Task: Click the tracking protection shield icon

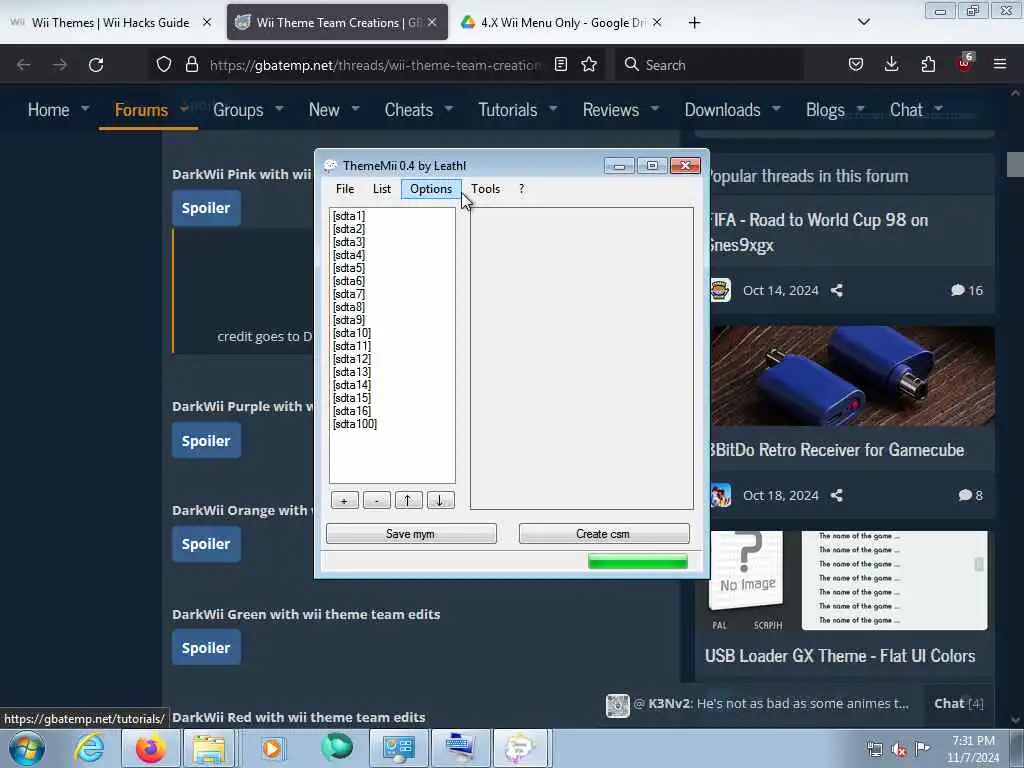Action: [x=164, y=65]
